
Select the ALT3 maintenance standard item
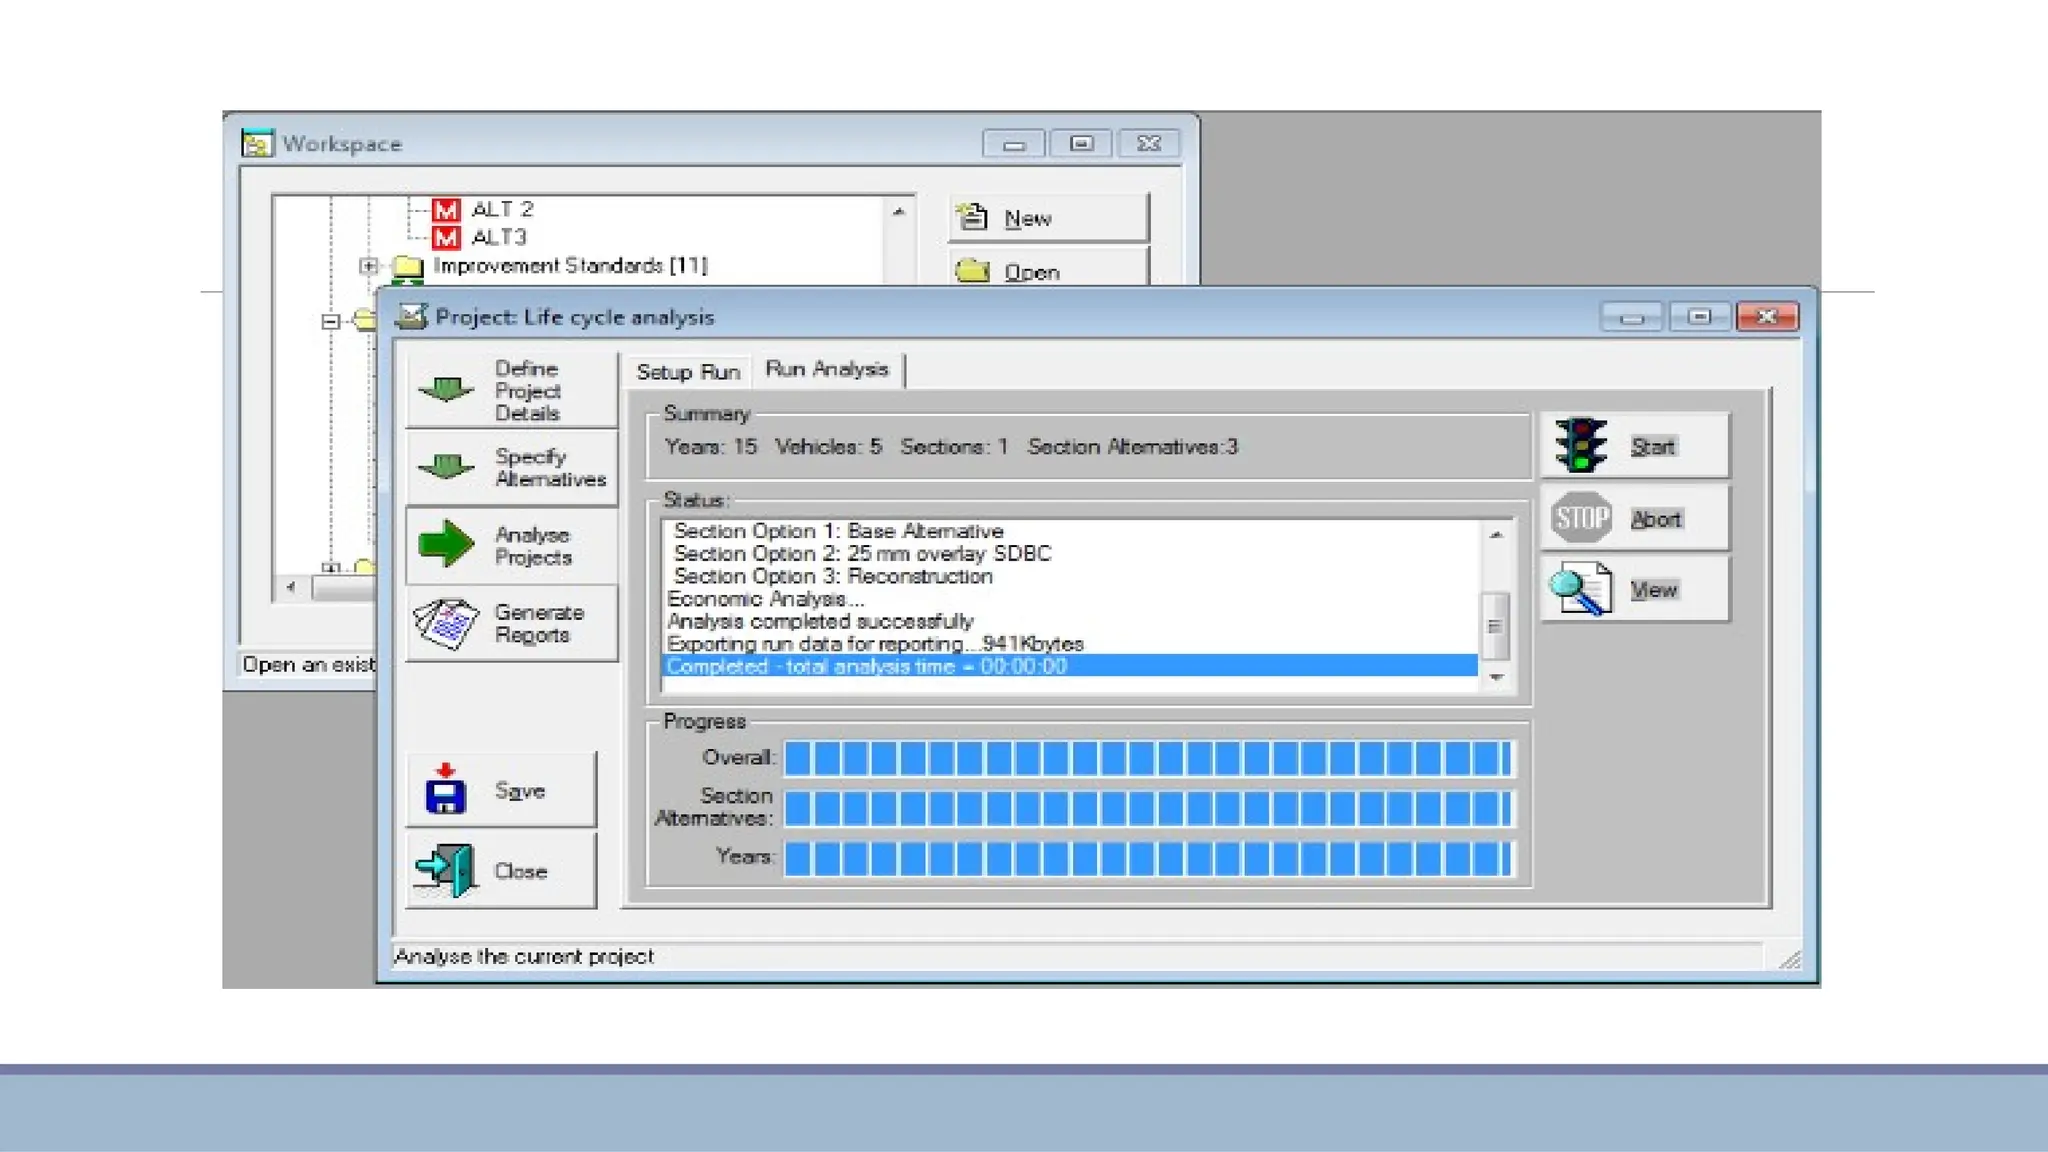tap(498, 237)
